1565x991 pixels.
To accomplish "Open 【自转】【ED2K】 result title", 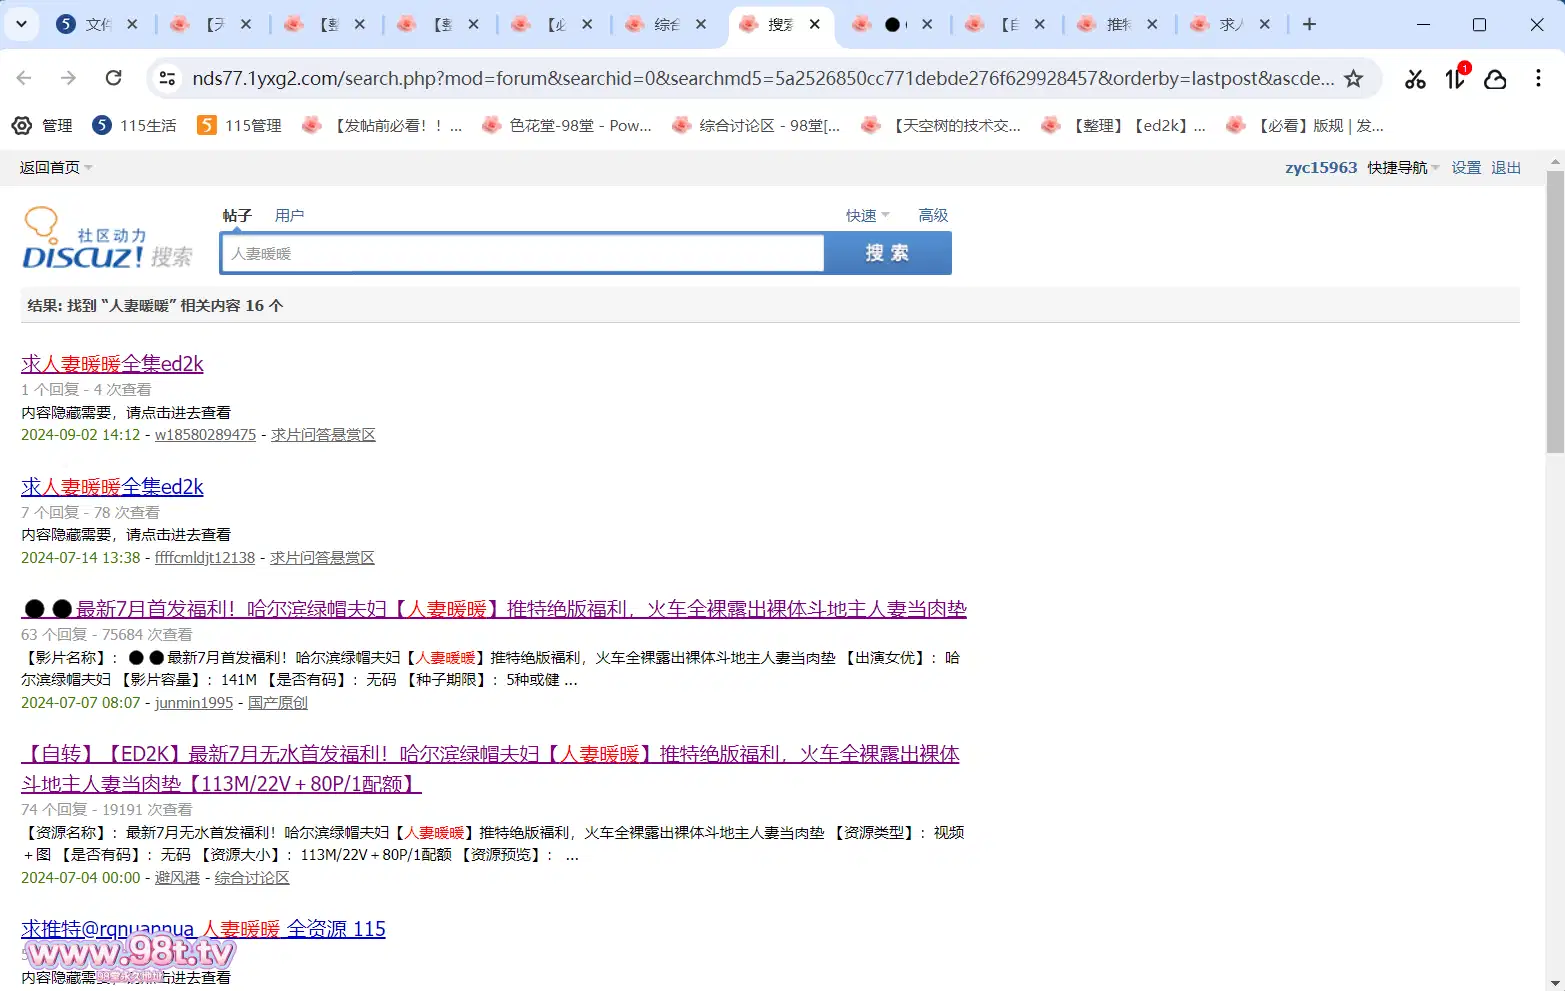I will coord(490,769).
